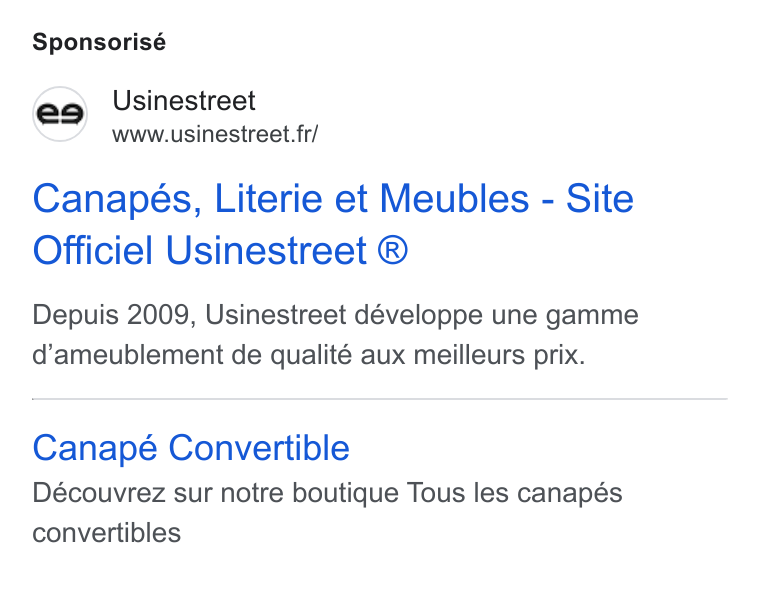Click the "d'ameublement de qualité" description line
760x600 pixels.
[x=192, y=355]
